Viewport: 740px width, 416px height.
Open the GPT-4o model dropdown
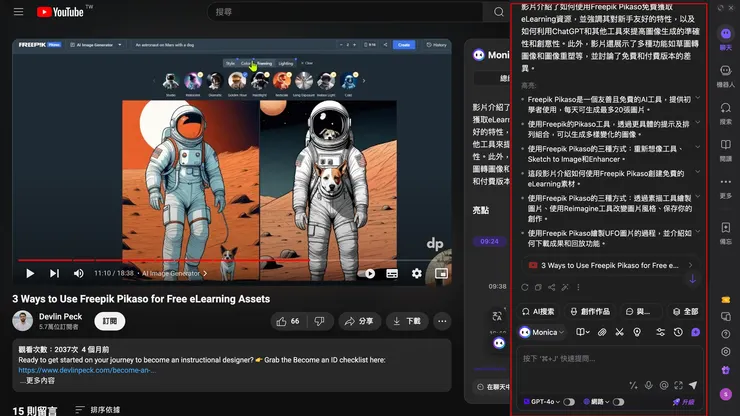point(541,402)
